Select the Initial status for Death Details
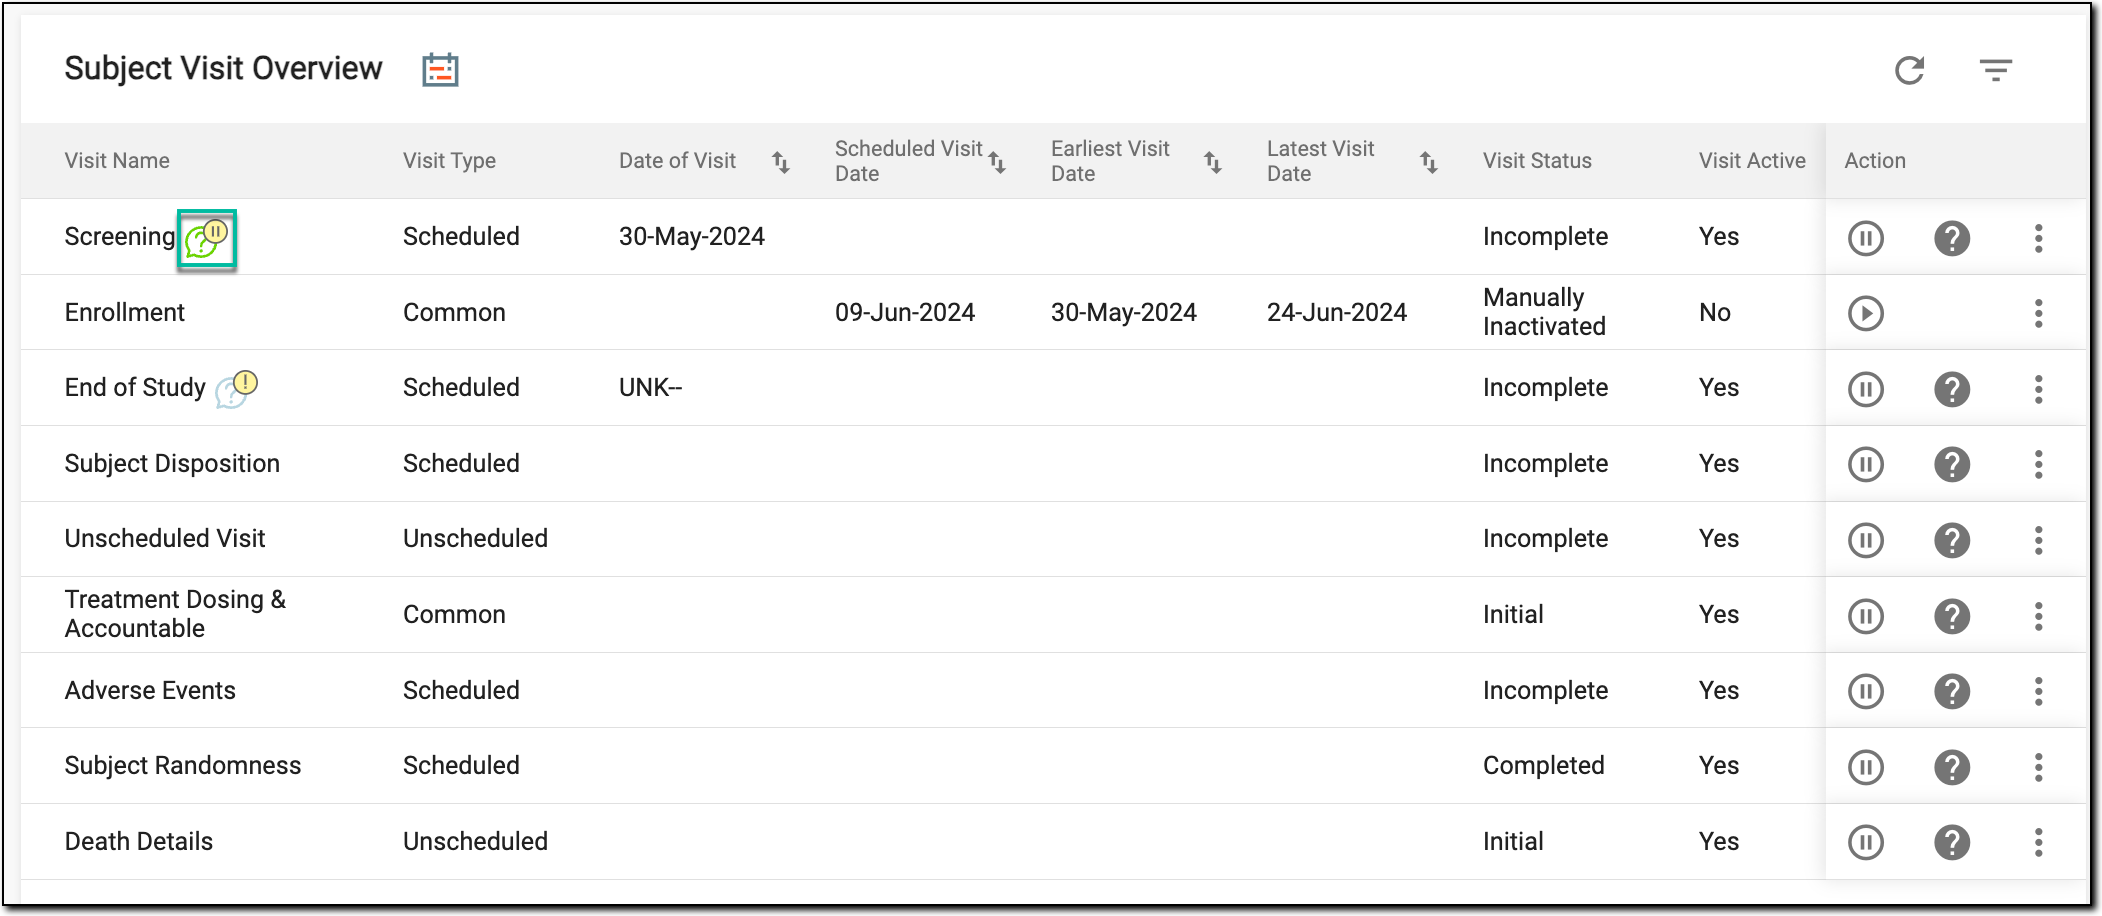Screen dimensions: 2102x916 [x=1513, y=842]
